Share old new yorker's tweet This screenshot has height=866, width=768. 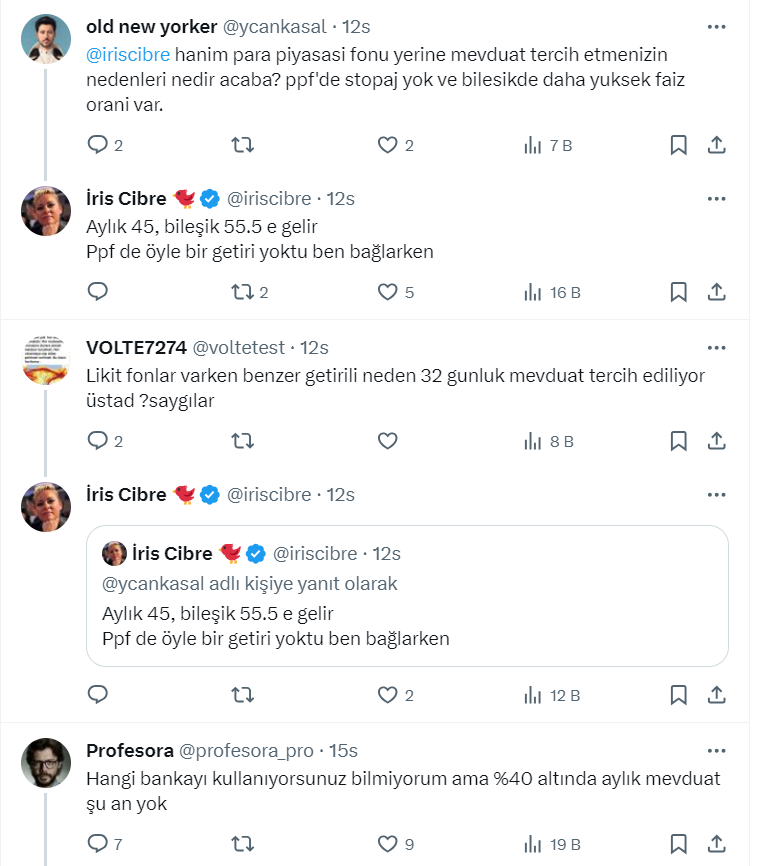pyautogui.click(x=717, y=145)
